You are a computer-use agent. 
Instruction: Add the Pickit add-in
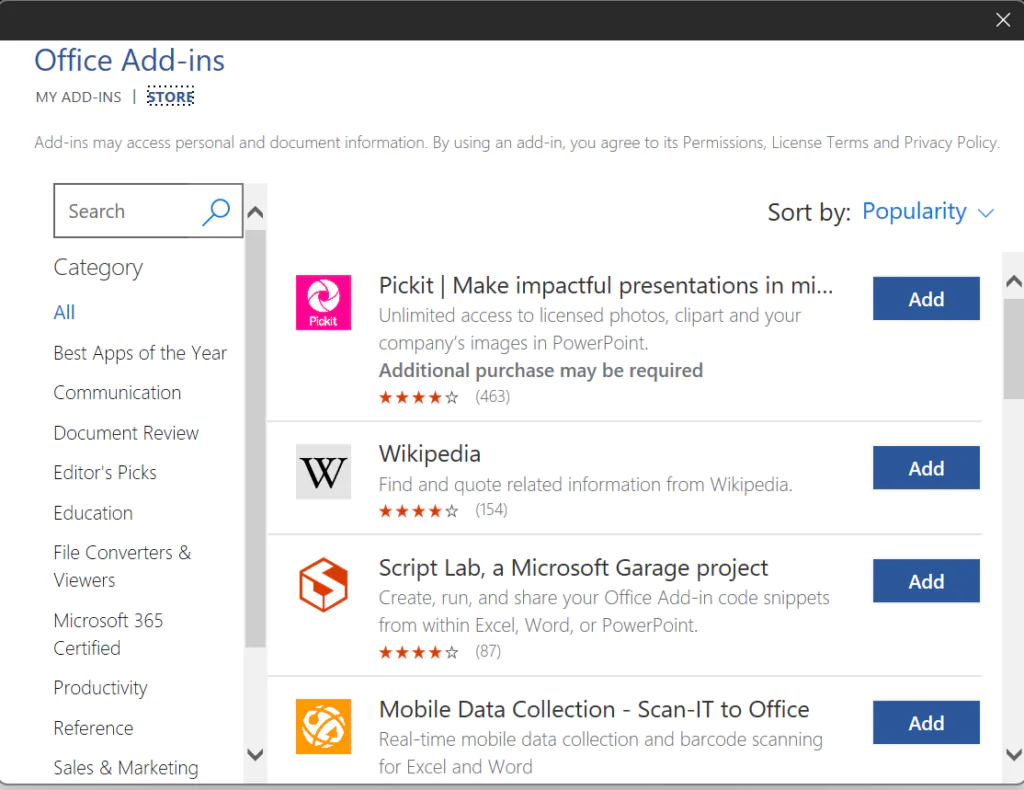(926, 298)
